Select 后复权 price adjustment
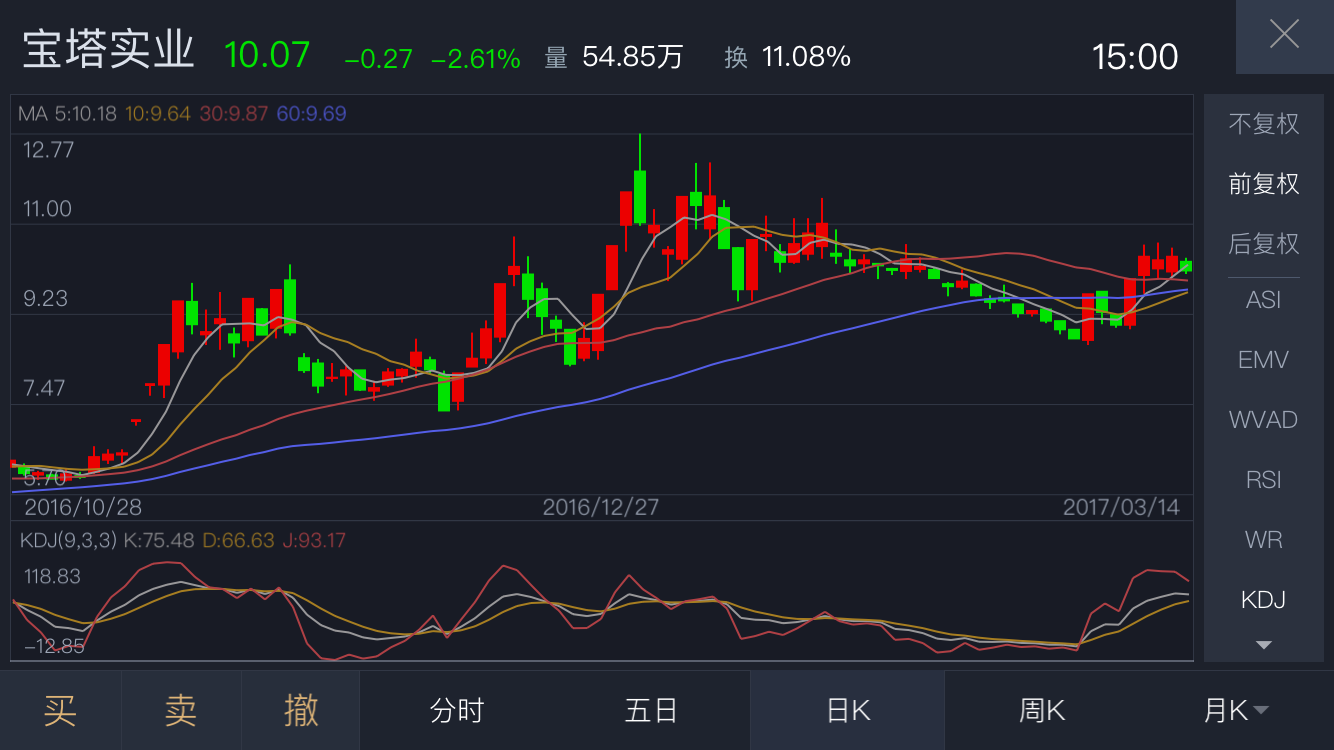Viewport: 1334px width, 750px height. [x=1264, y=244]
